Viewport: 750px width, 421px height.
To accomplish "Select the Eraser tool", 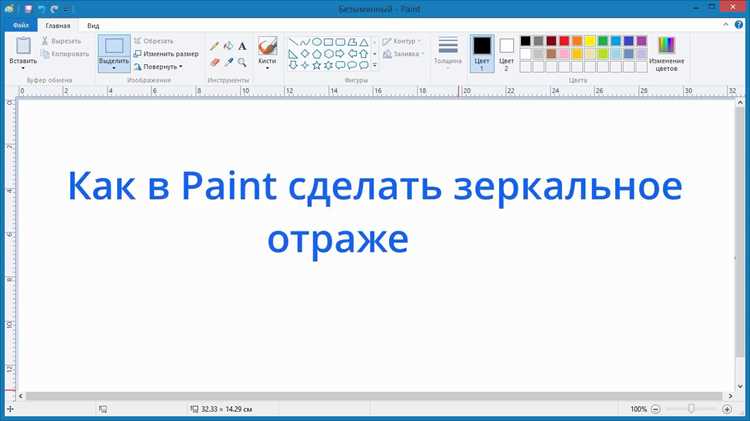I will tap(214, 62).
